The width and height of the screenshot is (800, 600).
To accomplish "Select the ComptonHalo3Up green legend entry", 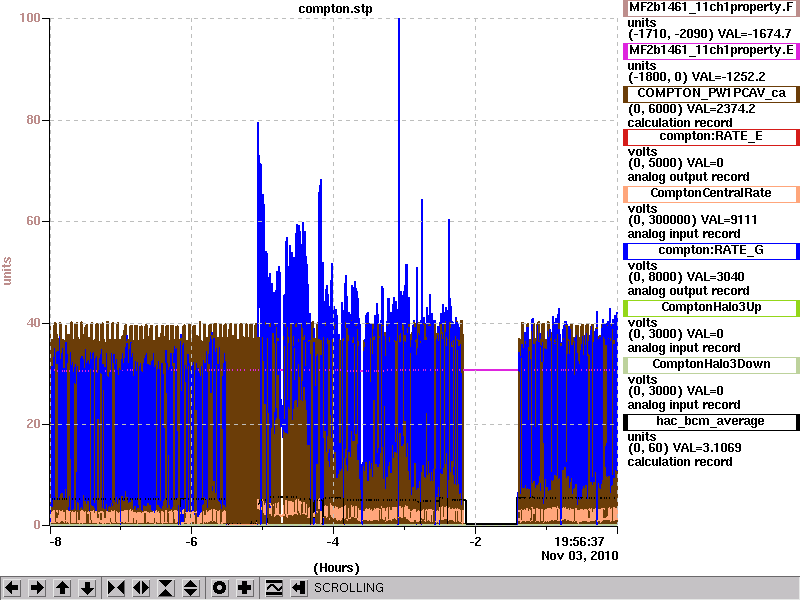I will click(x=711, y=308).
